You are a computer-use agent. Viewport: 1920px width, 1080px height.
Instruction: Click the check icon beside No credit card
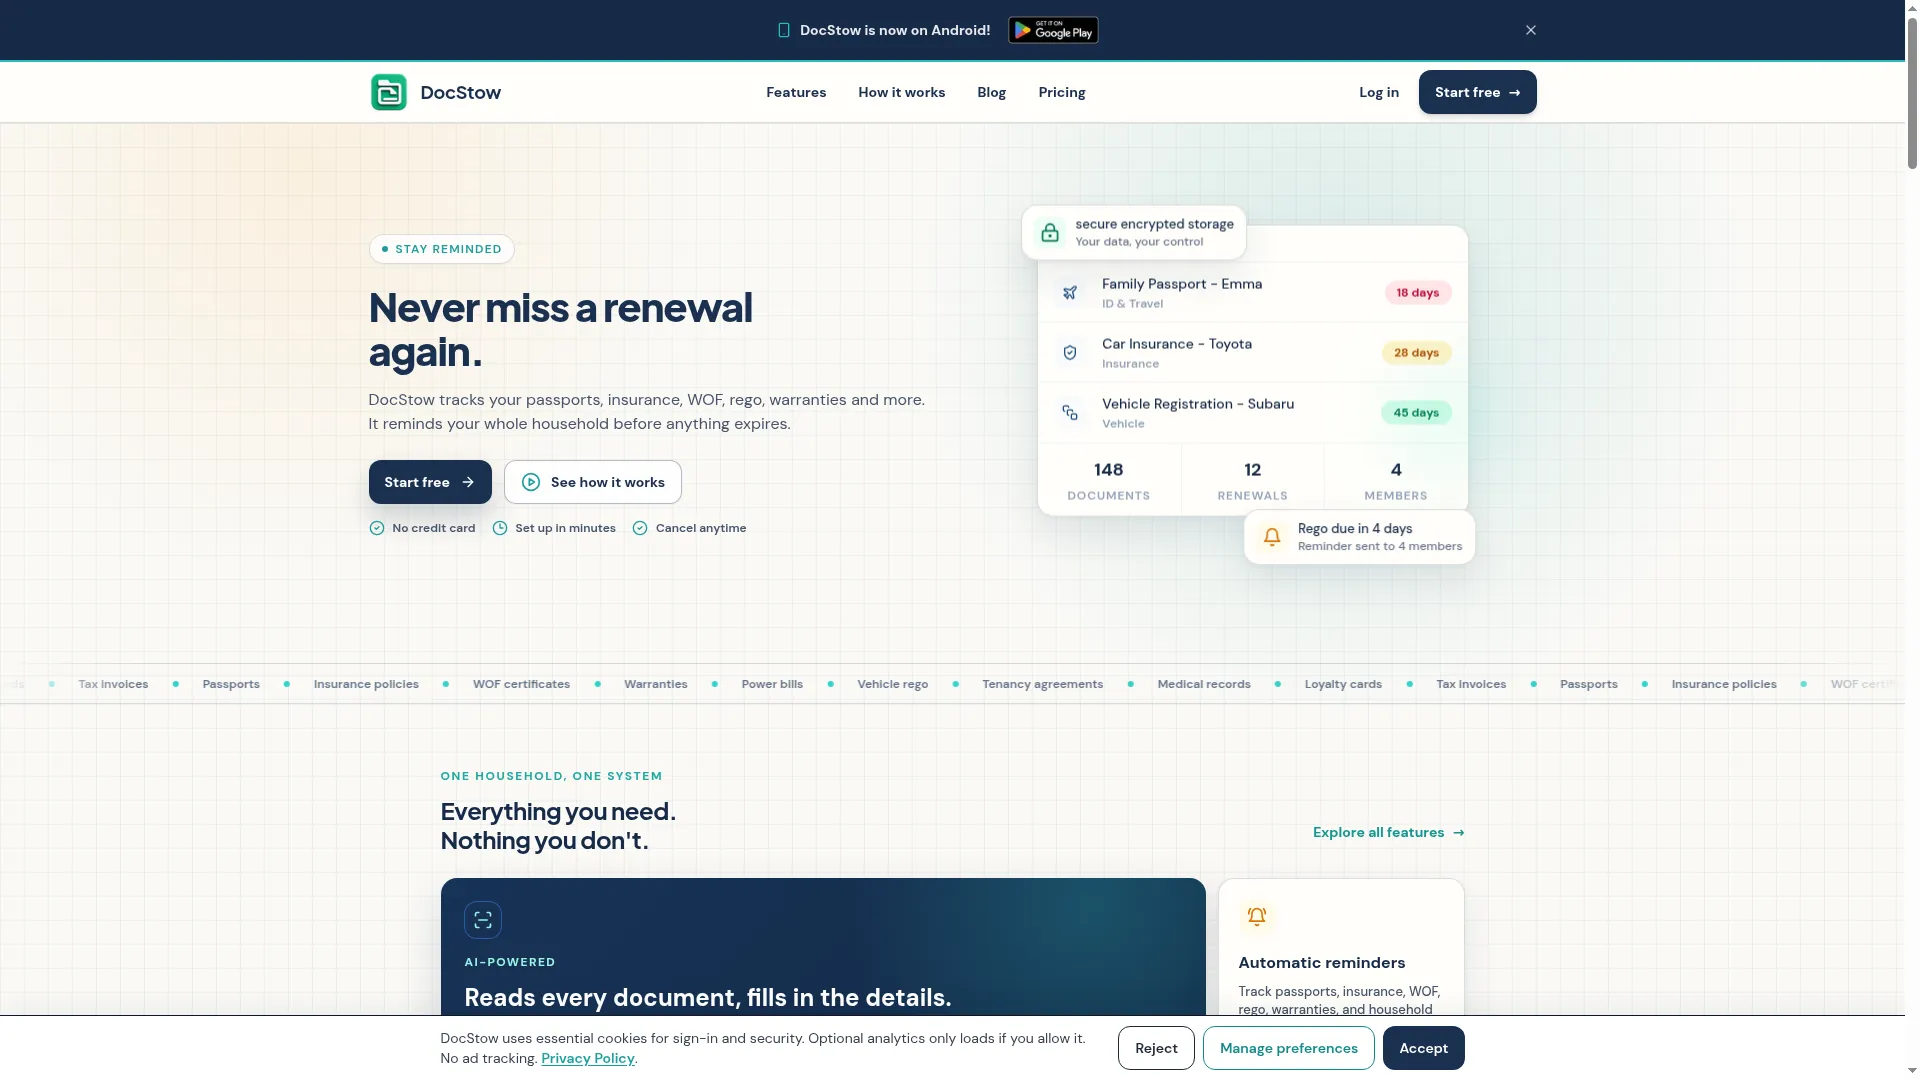click(377, 528)
